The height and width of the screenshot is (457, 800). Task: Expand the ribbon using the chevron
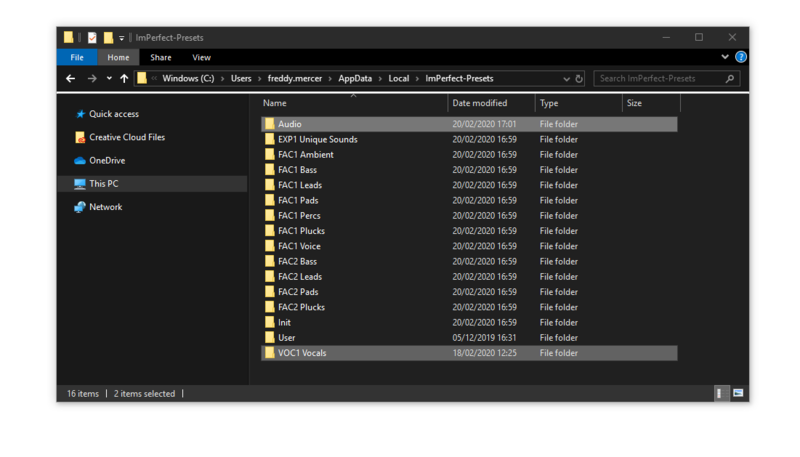[x=725, y=58]
